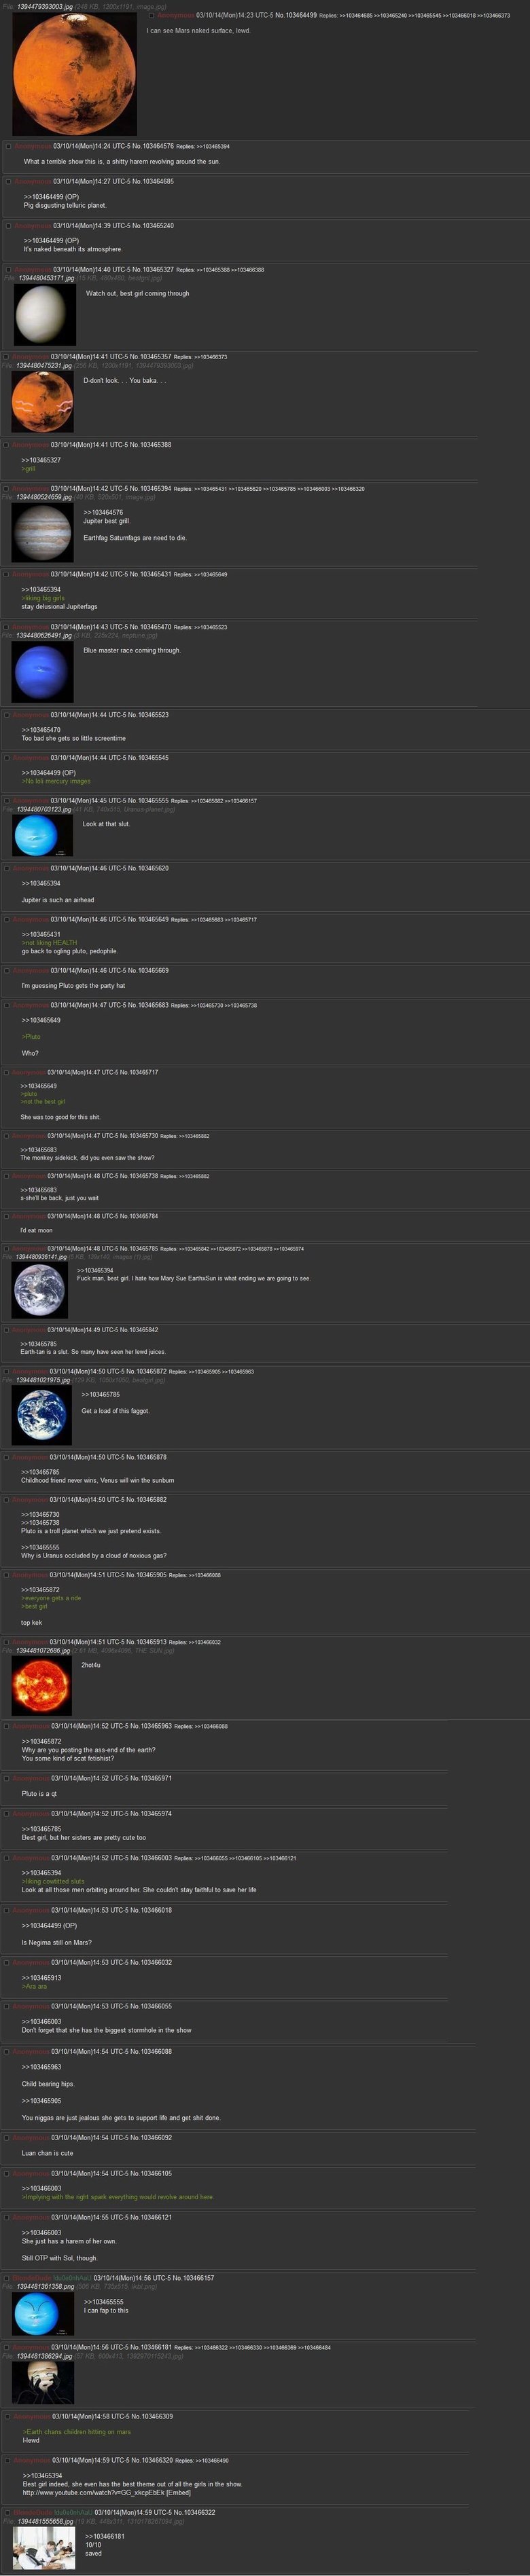The width and height of the screenshot is (530, 2576).
Task: Open file name 1394479393003.jpg at the top
Action: point(45,6)
